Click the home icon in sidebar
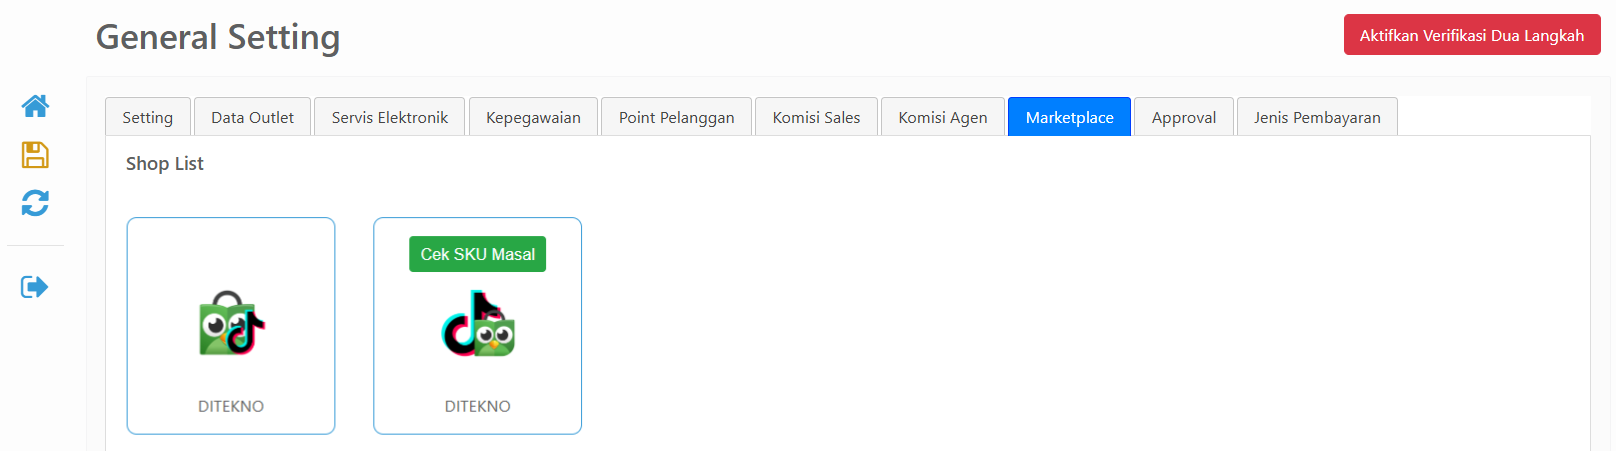Screen dimensions: 1616x451 35,106
